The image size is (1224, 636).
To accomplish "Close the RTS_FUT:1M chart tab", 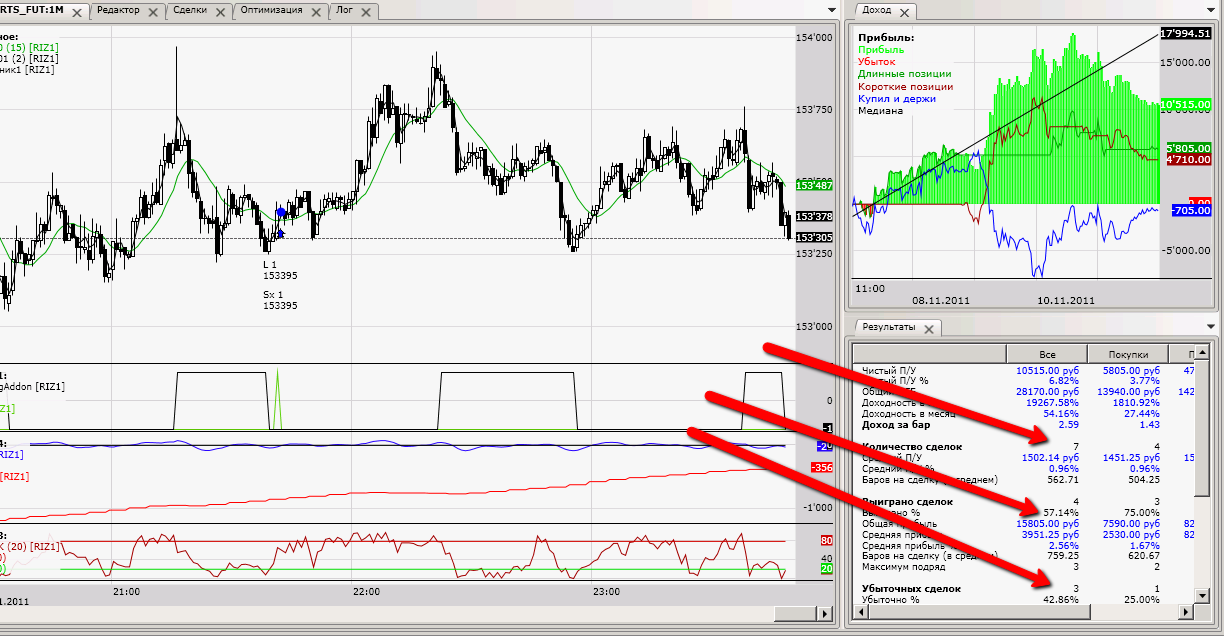I will (x=78, y=12).
